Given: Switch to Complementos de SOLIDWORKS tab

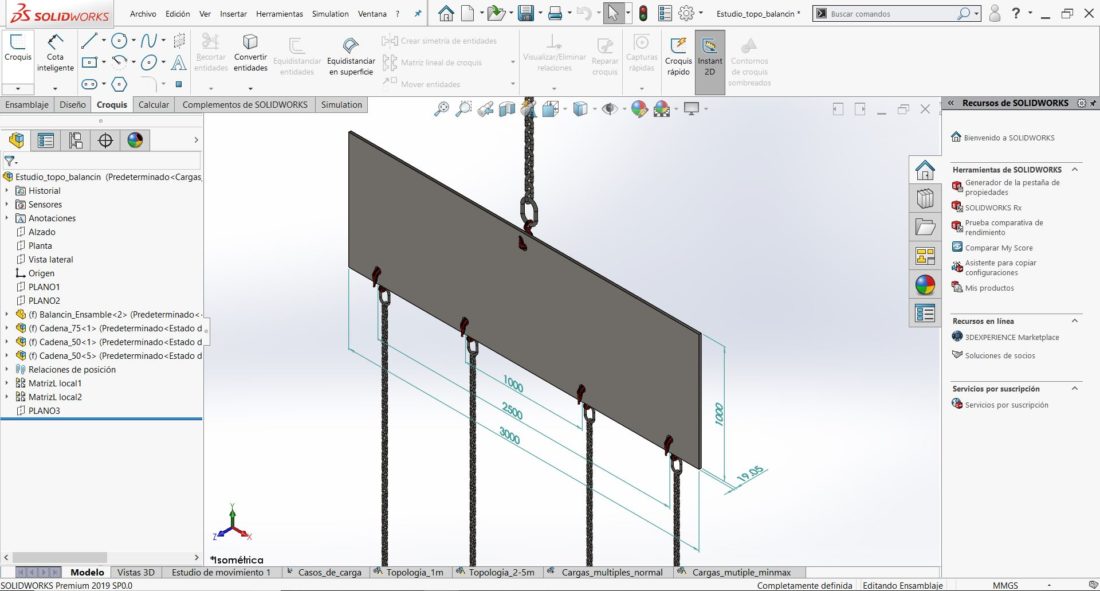Looking at the screenshot, I should (245, 105).
